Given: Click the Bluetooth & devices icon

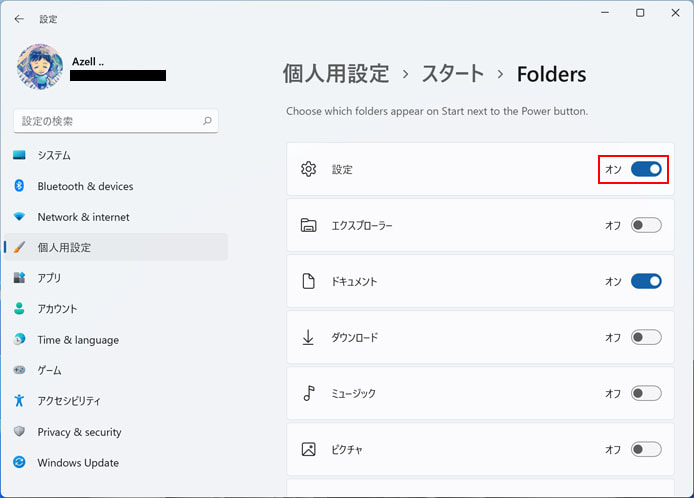Looking at the screenshot, I should coord(19,186).
